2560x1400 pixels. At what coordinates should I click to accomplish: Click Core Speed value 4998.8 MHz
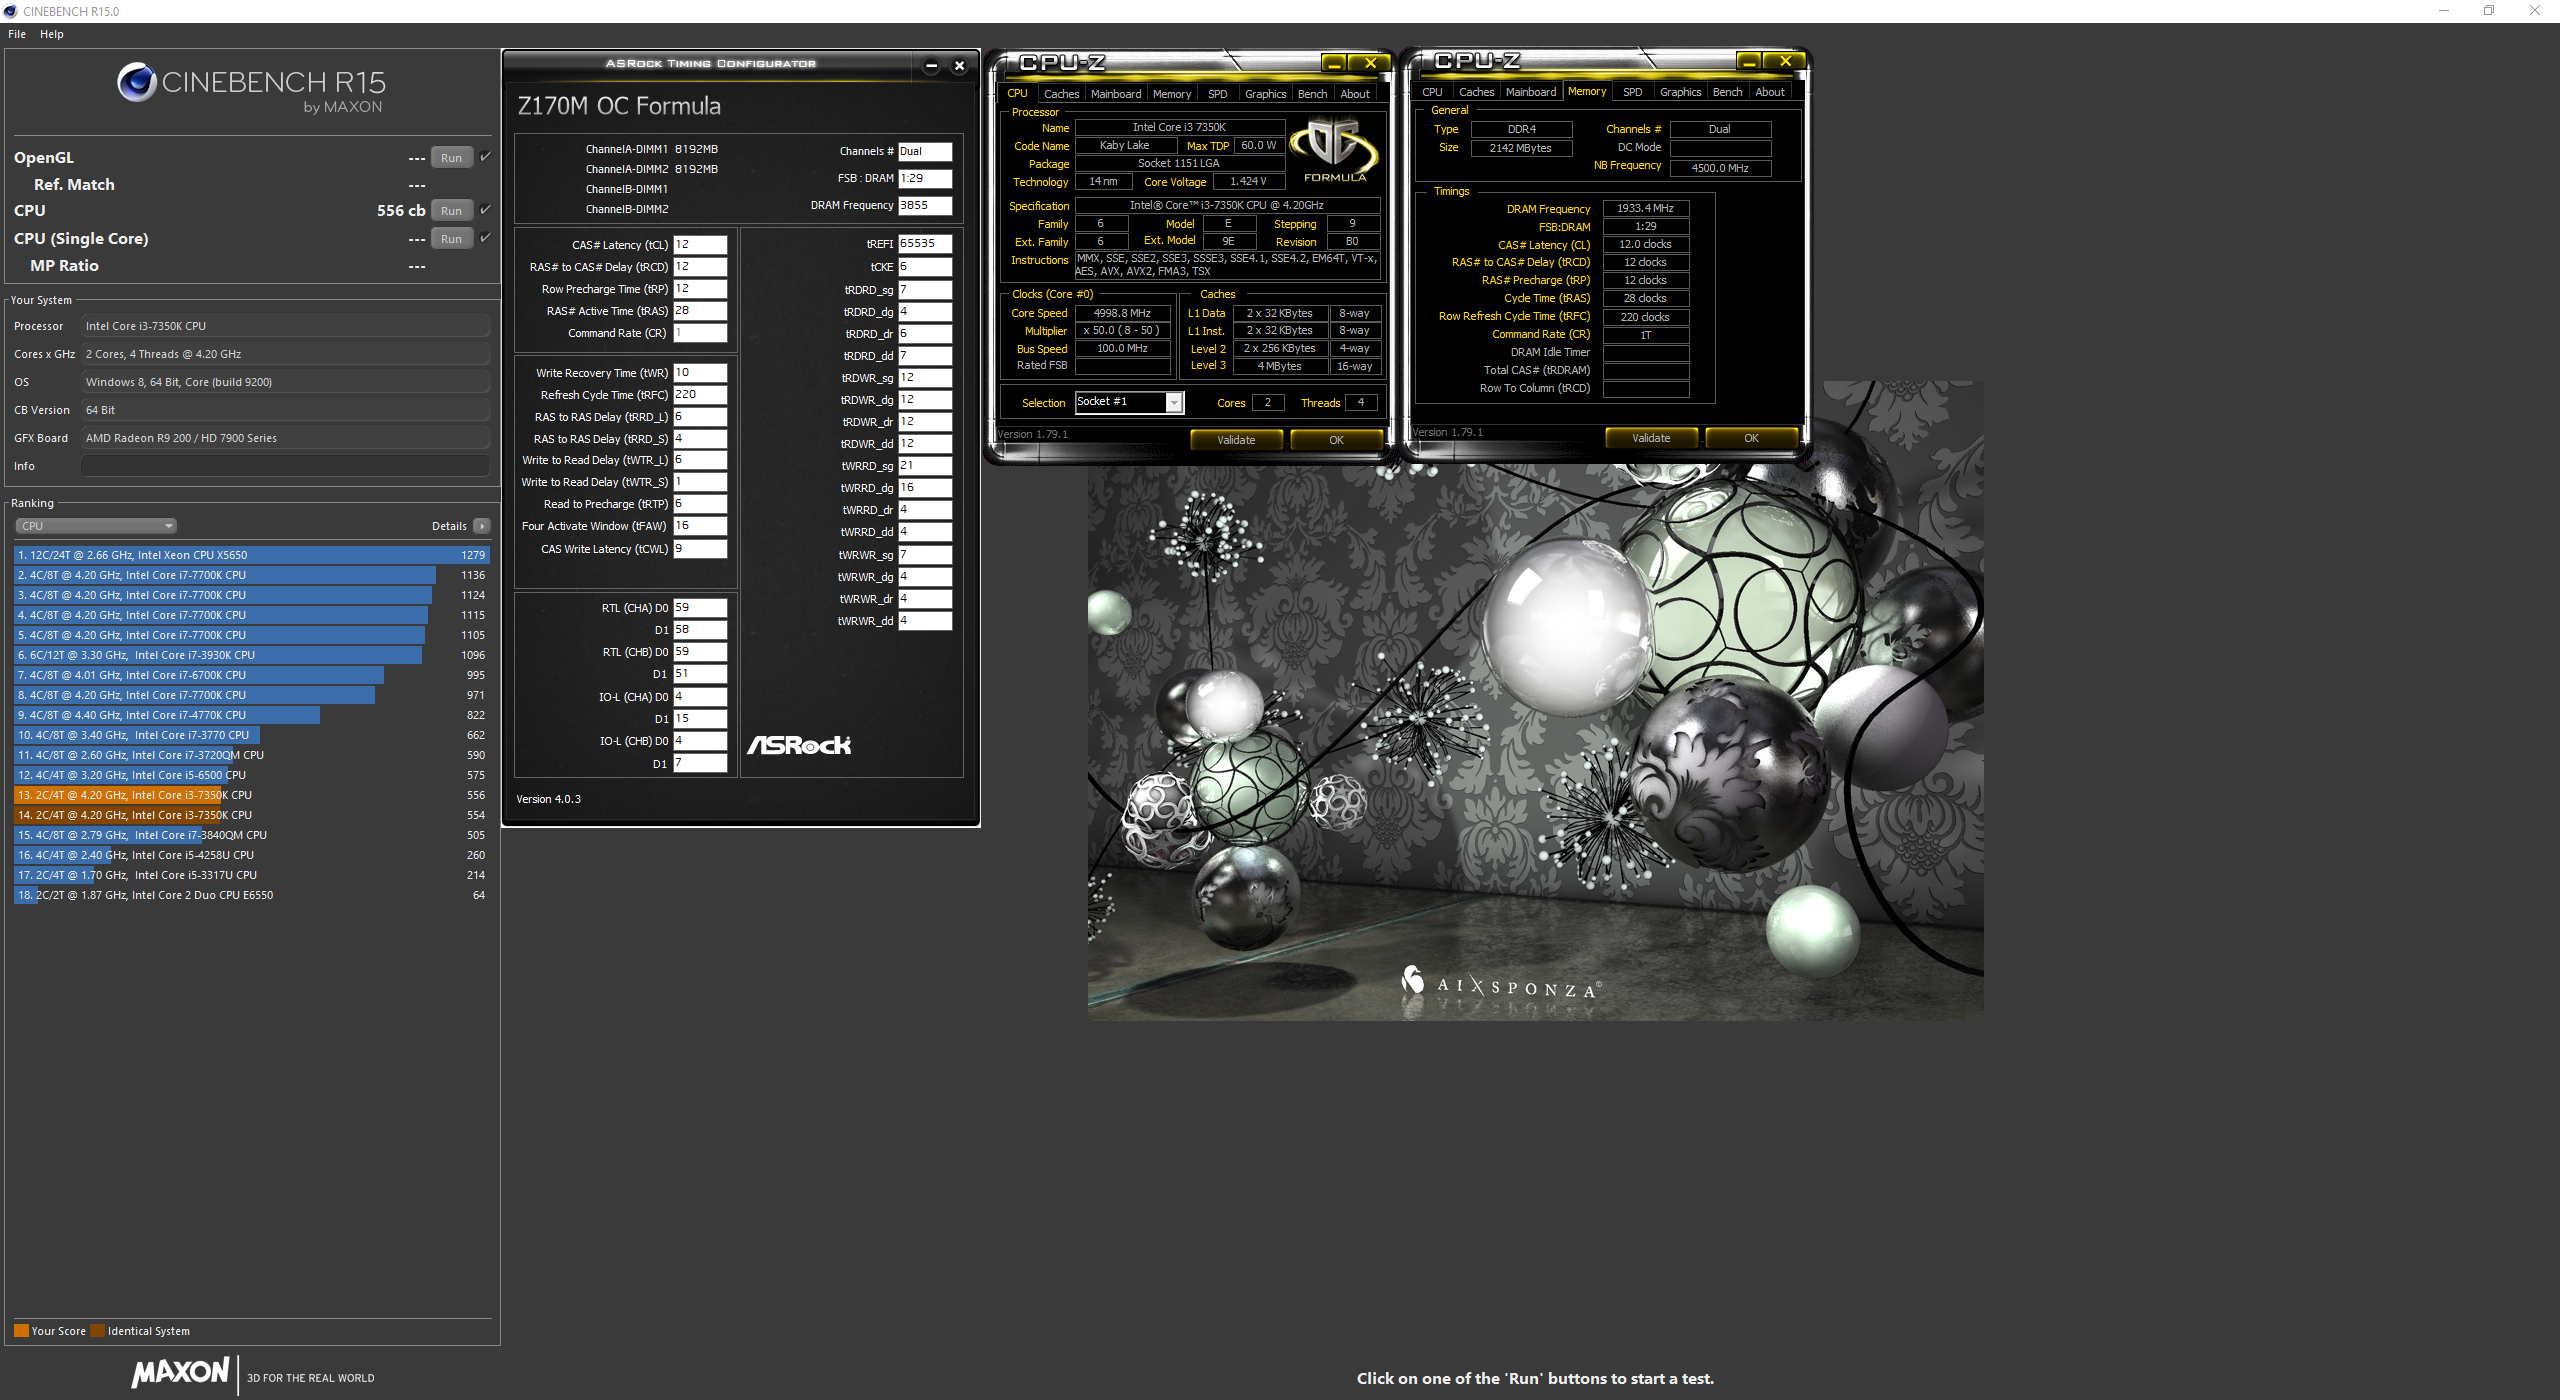tap(1122, 313)
